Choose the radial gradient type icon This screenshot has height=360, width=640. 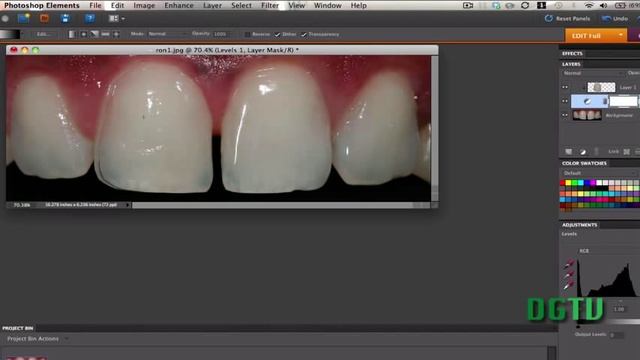pyautogui.click(x=83, y=34)
